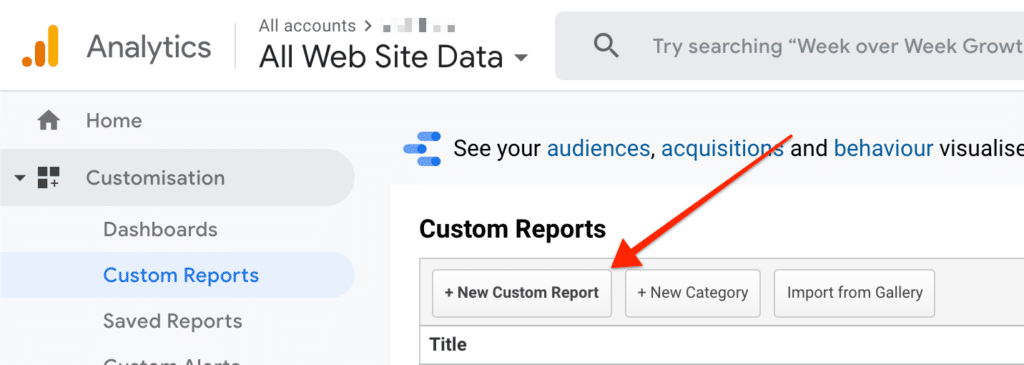Image resolution: width=1024 pixels, height=365 pixels.
Task: Collapse the Customisation section arrow
Action: 20,178
